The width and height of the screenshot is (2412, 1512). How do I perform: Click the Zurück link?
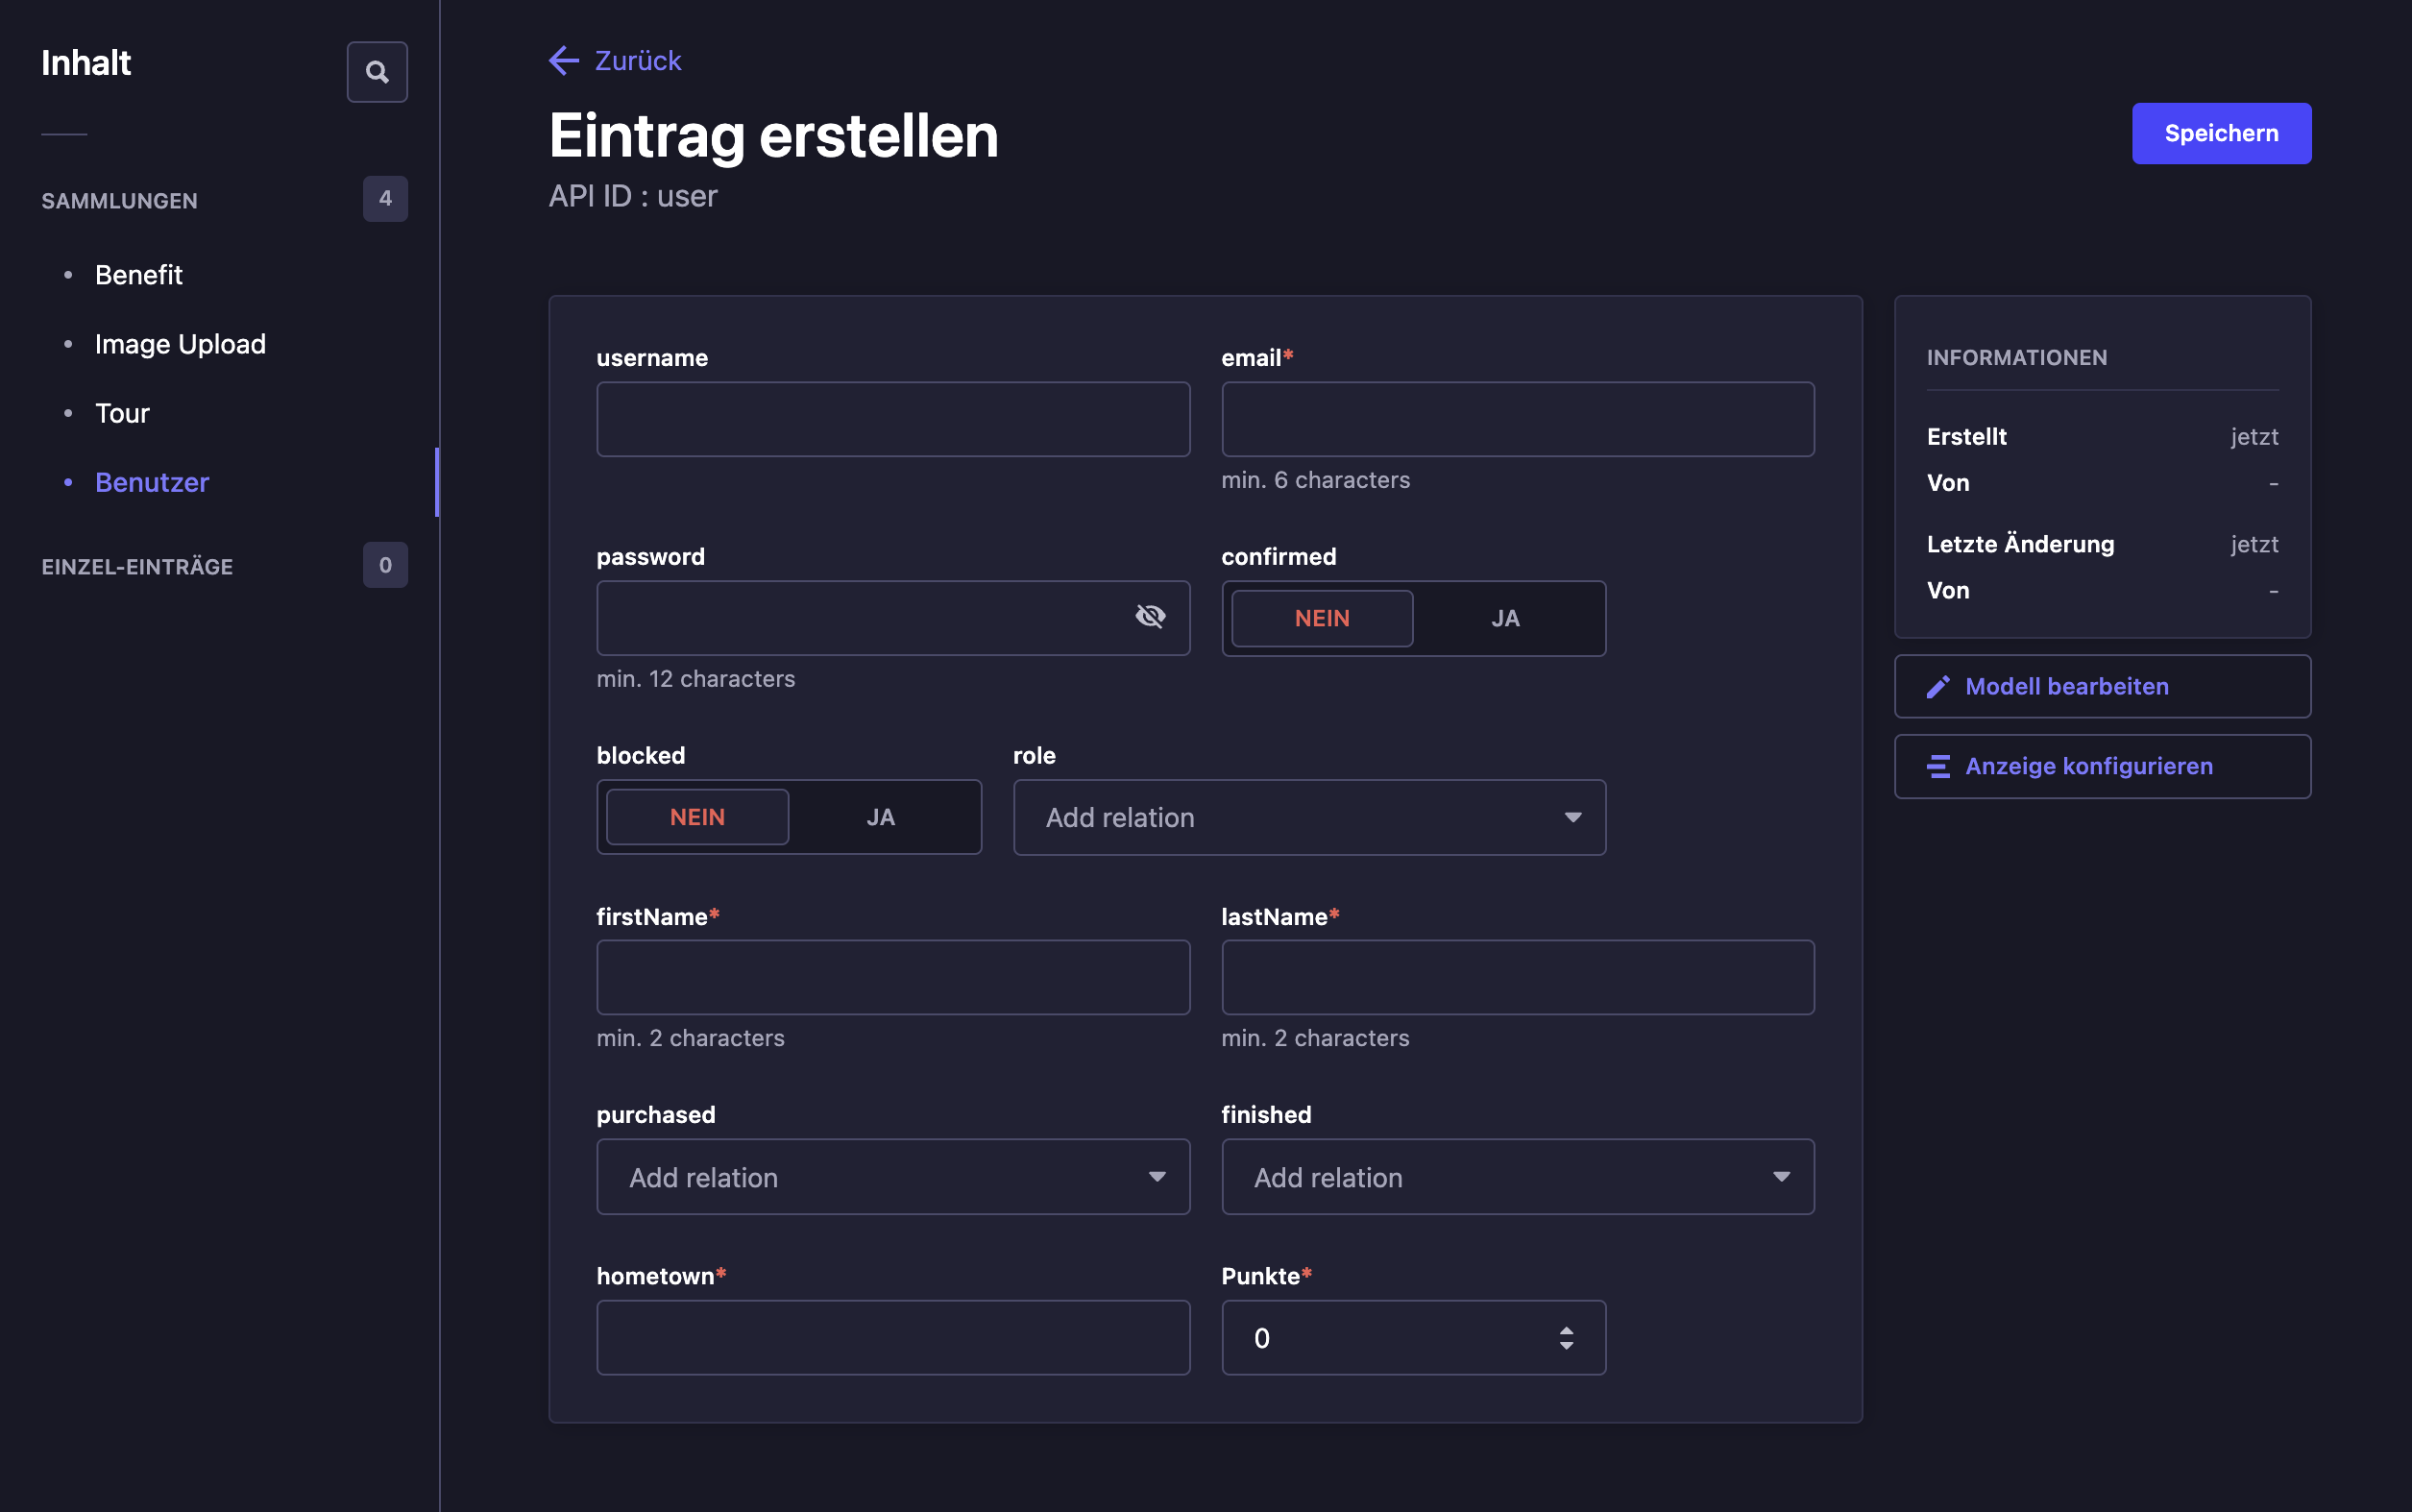click(x=637, y=61)
